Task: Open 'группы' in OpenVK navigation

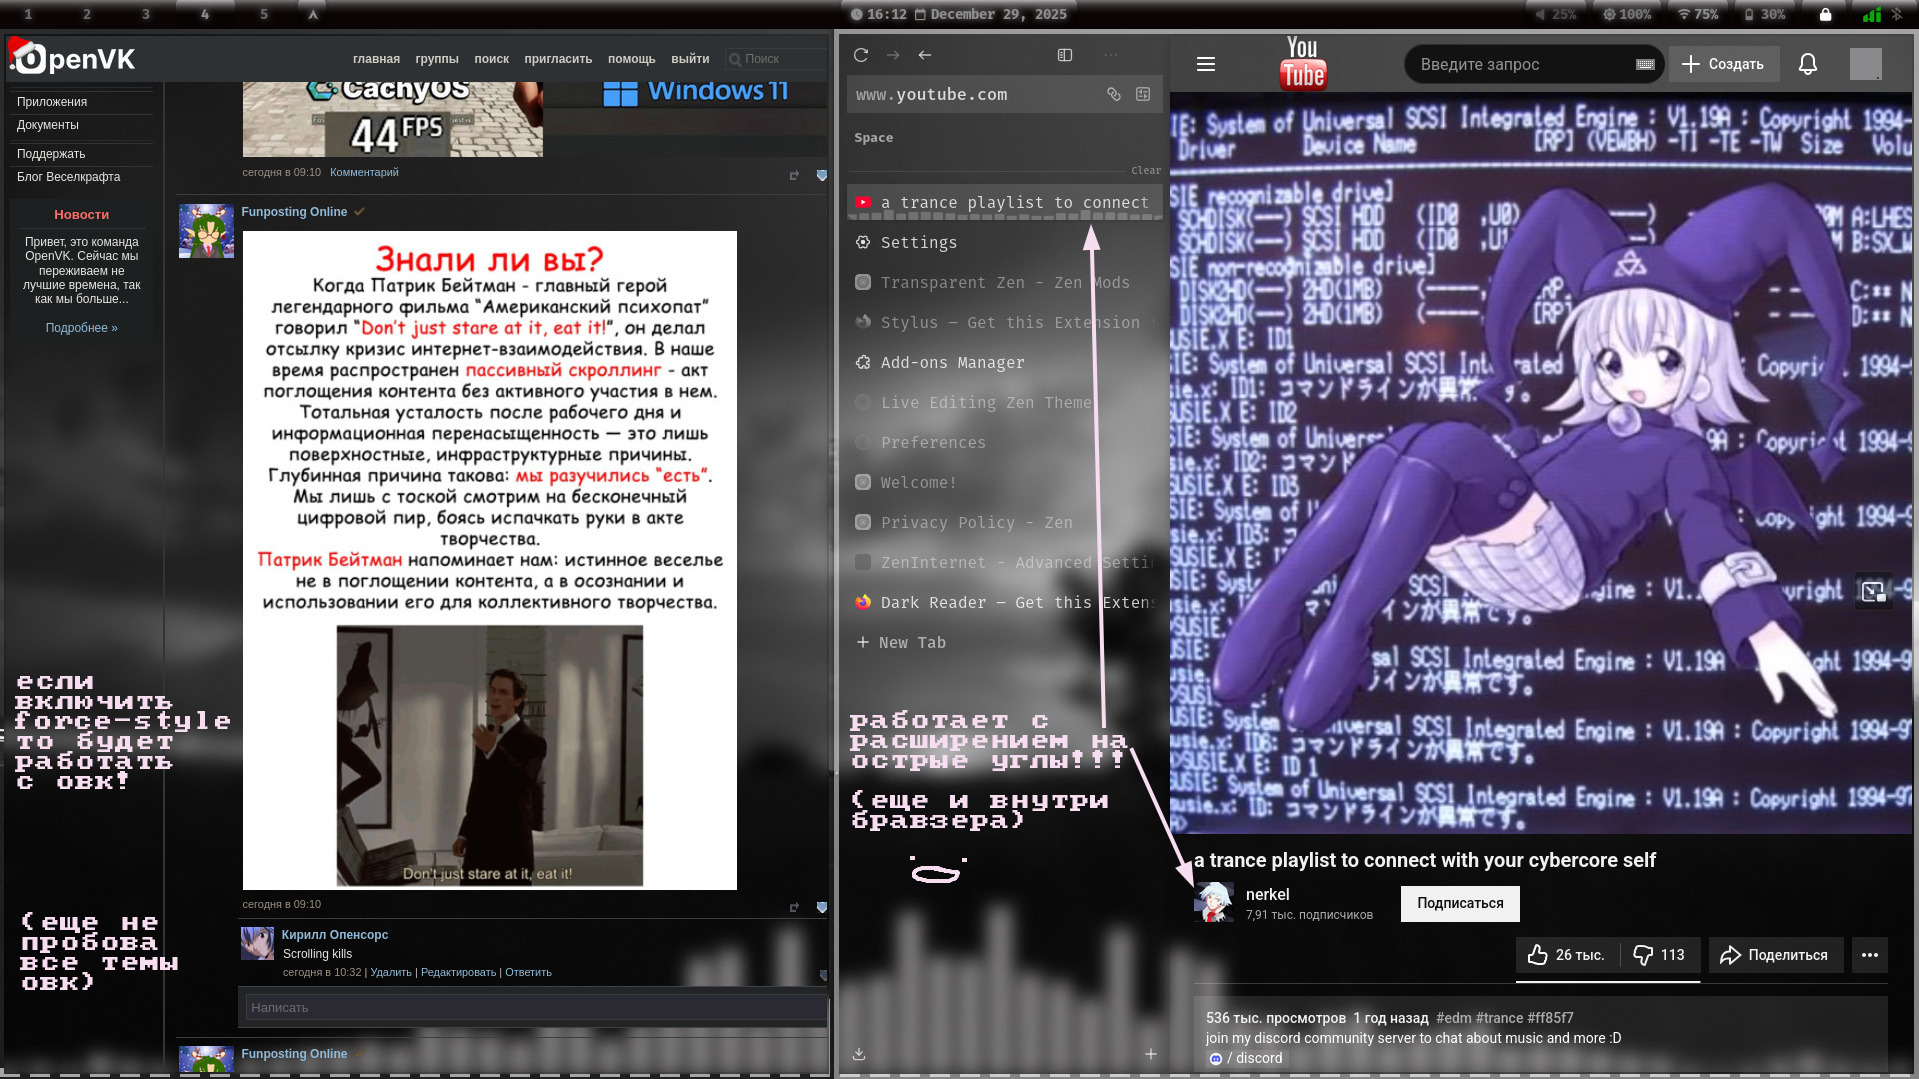Action: [x=437, y=59]
